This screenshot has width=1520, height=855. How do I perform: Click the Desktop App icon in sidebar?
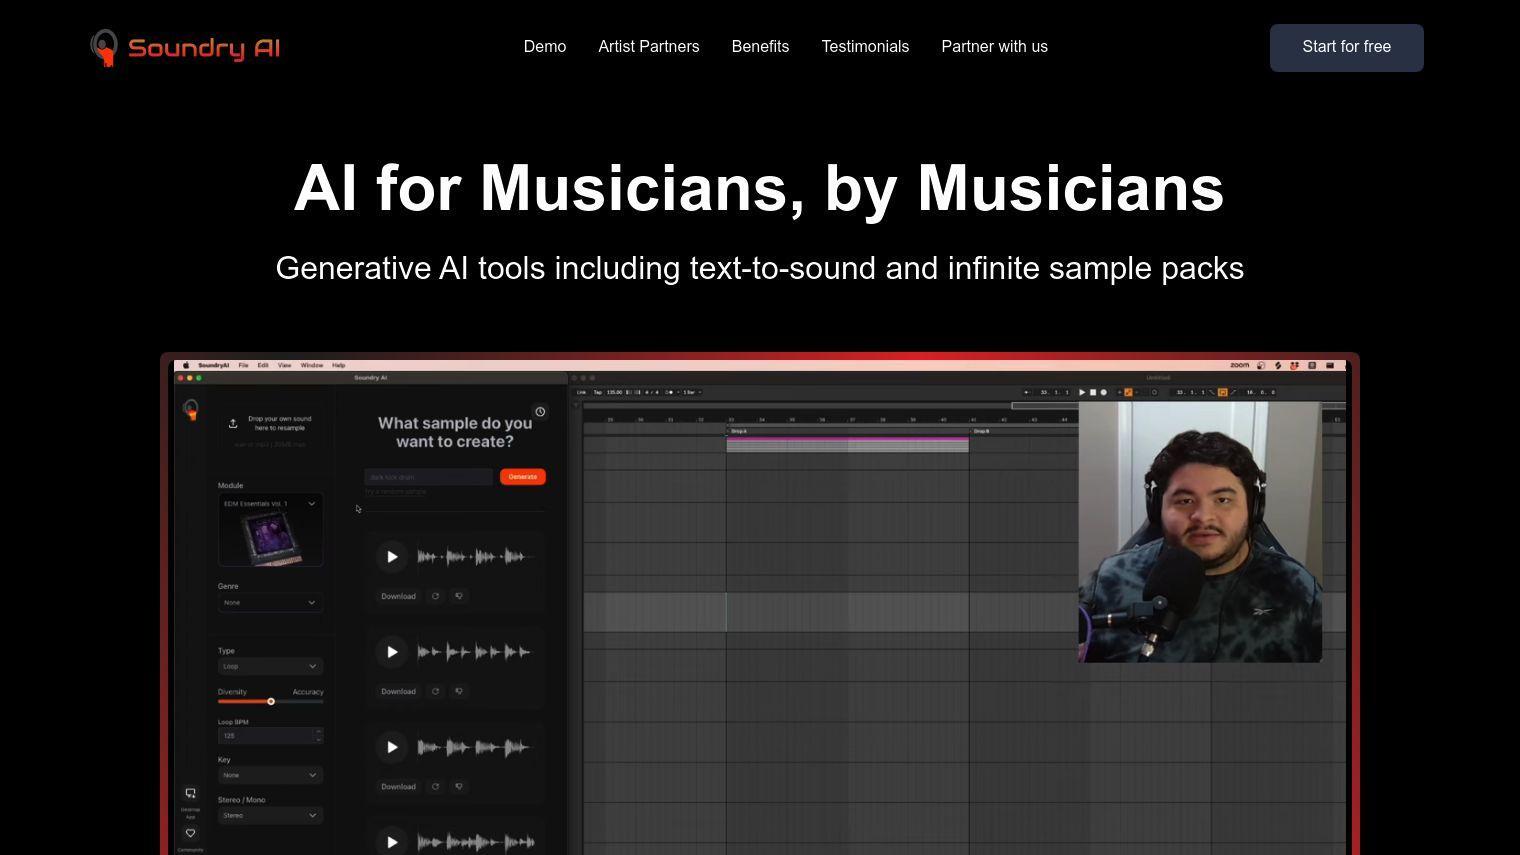(190, 794)
